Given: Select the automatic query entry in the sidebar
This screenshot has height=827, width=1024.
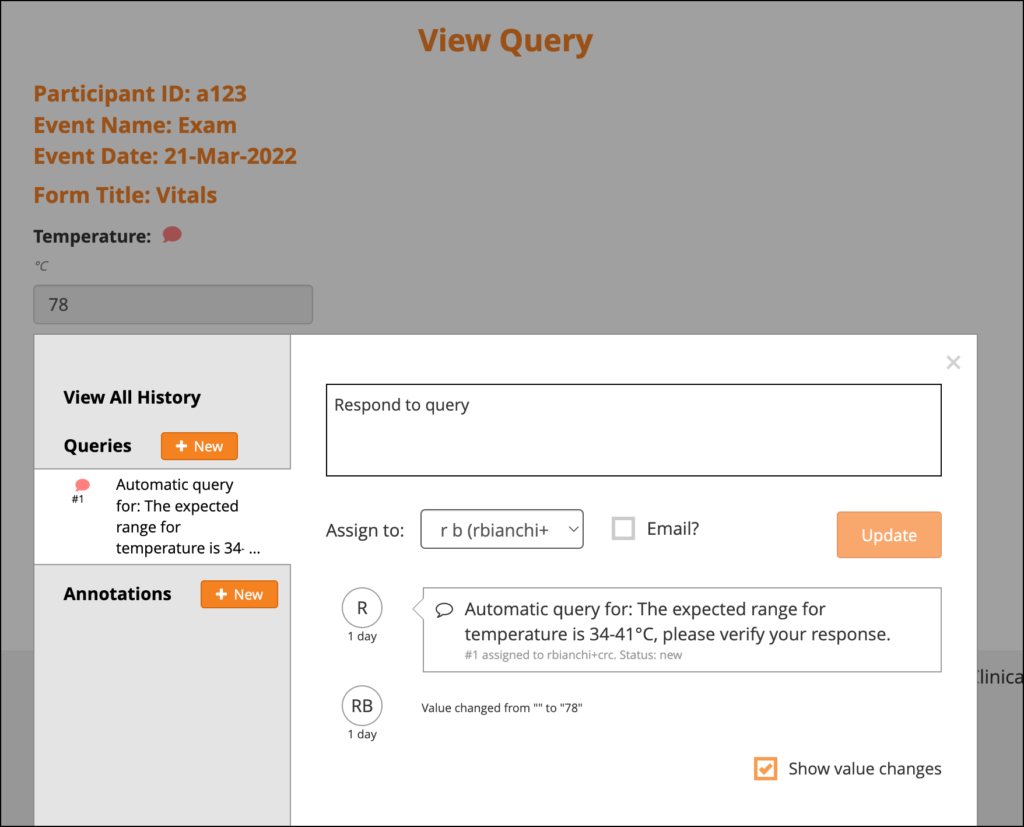Looking at the screenshot, I should point(176,516).
